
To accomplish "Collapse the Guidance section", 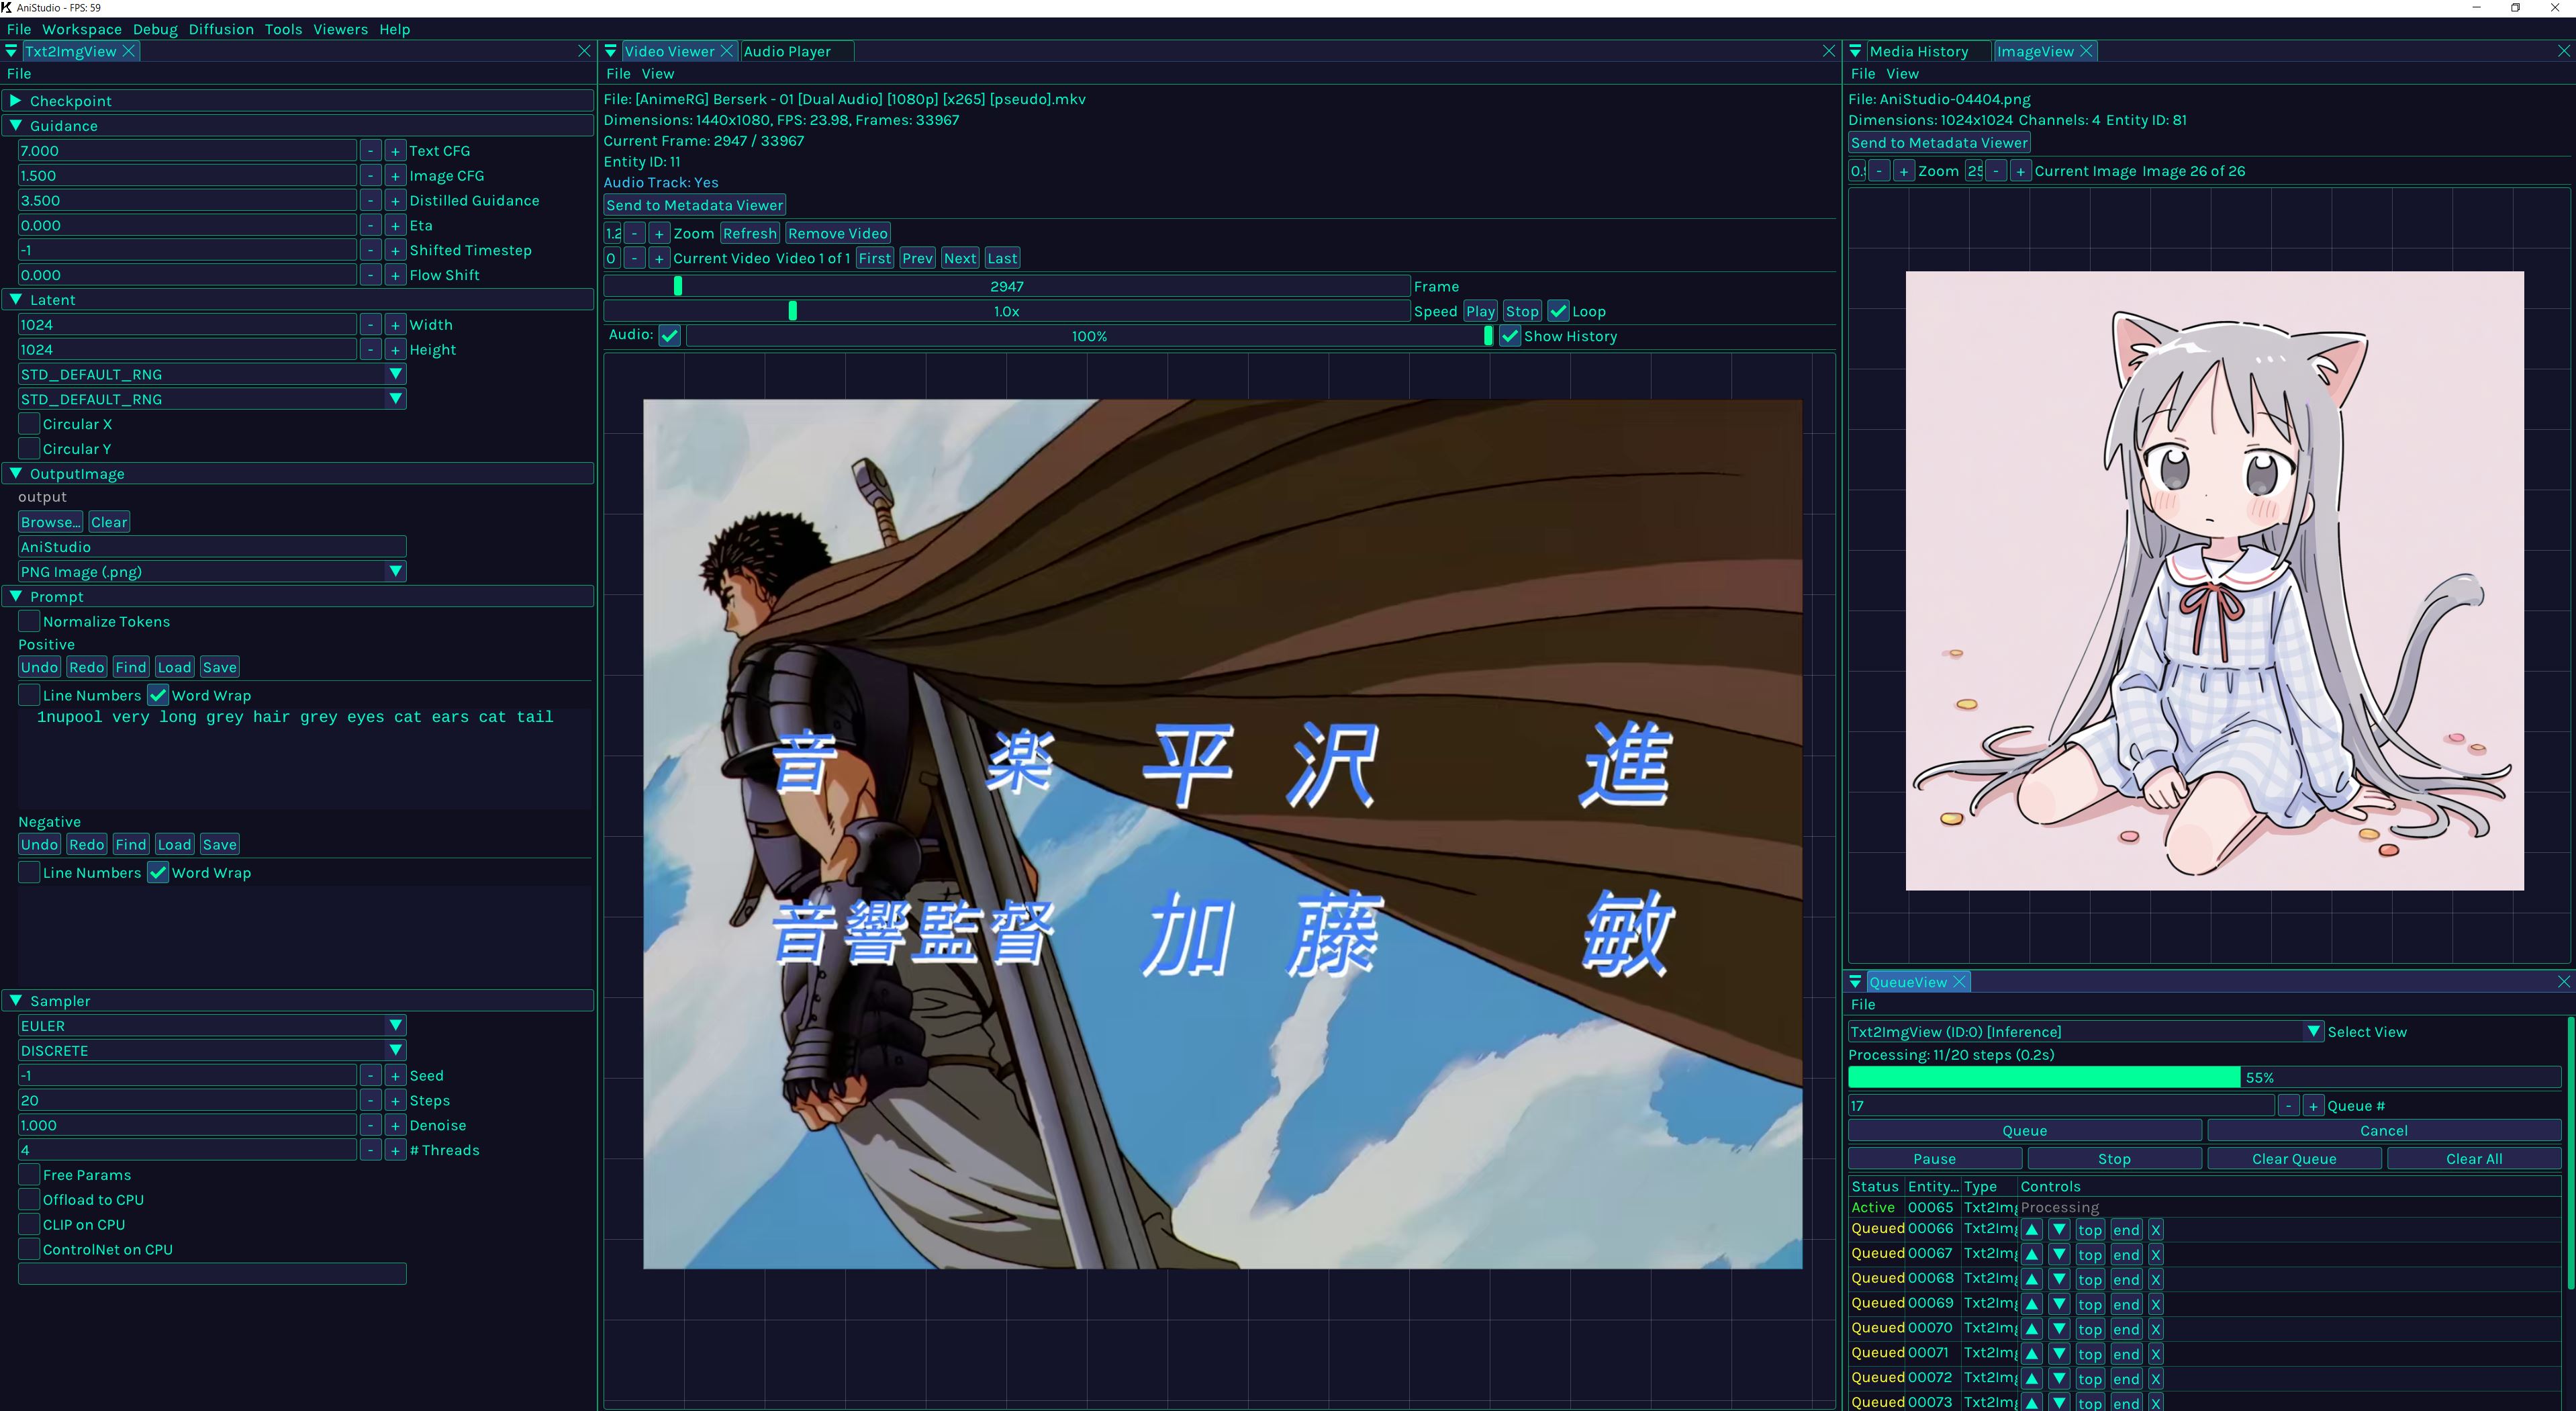I will (x=298, y=126).
